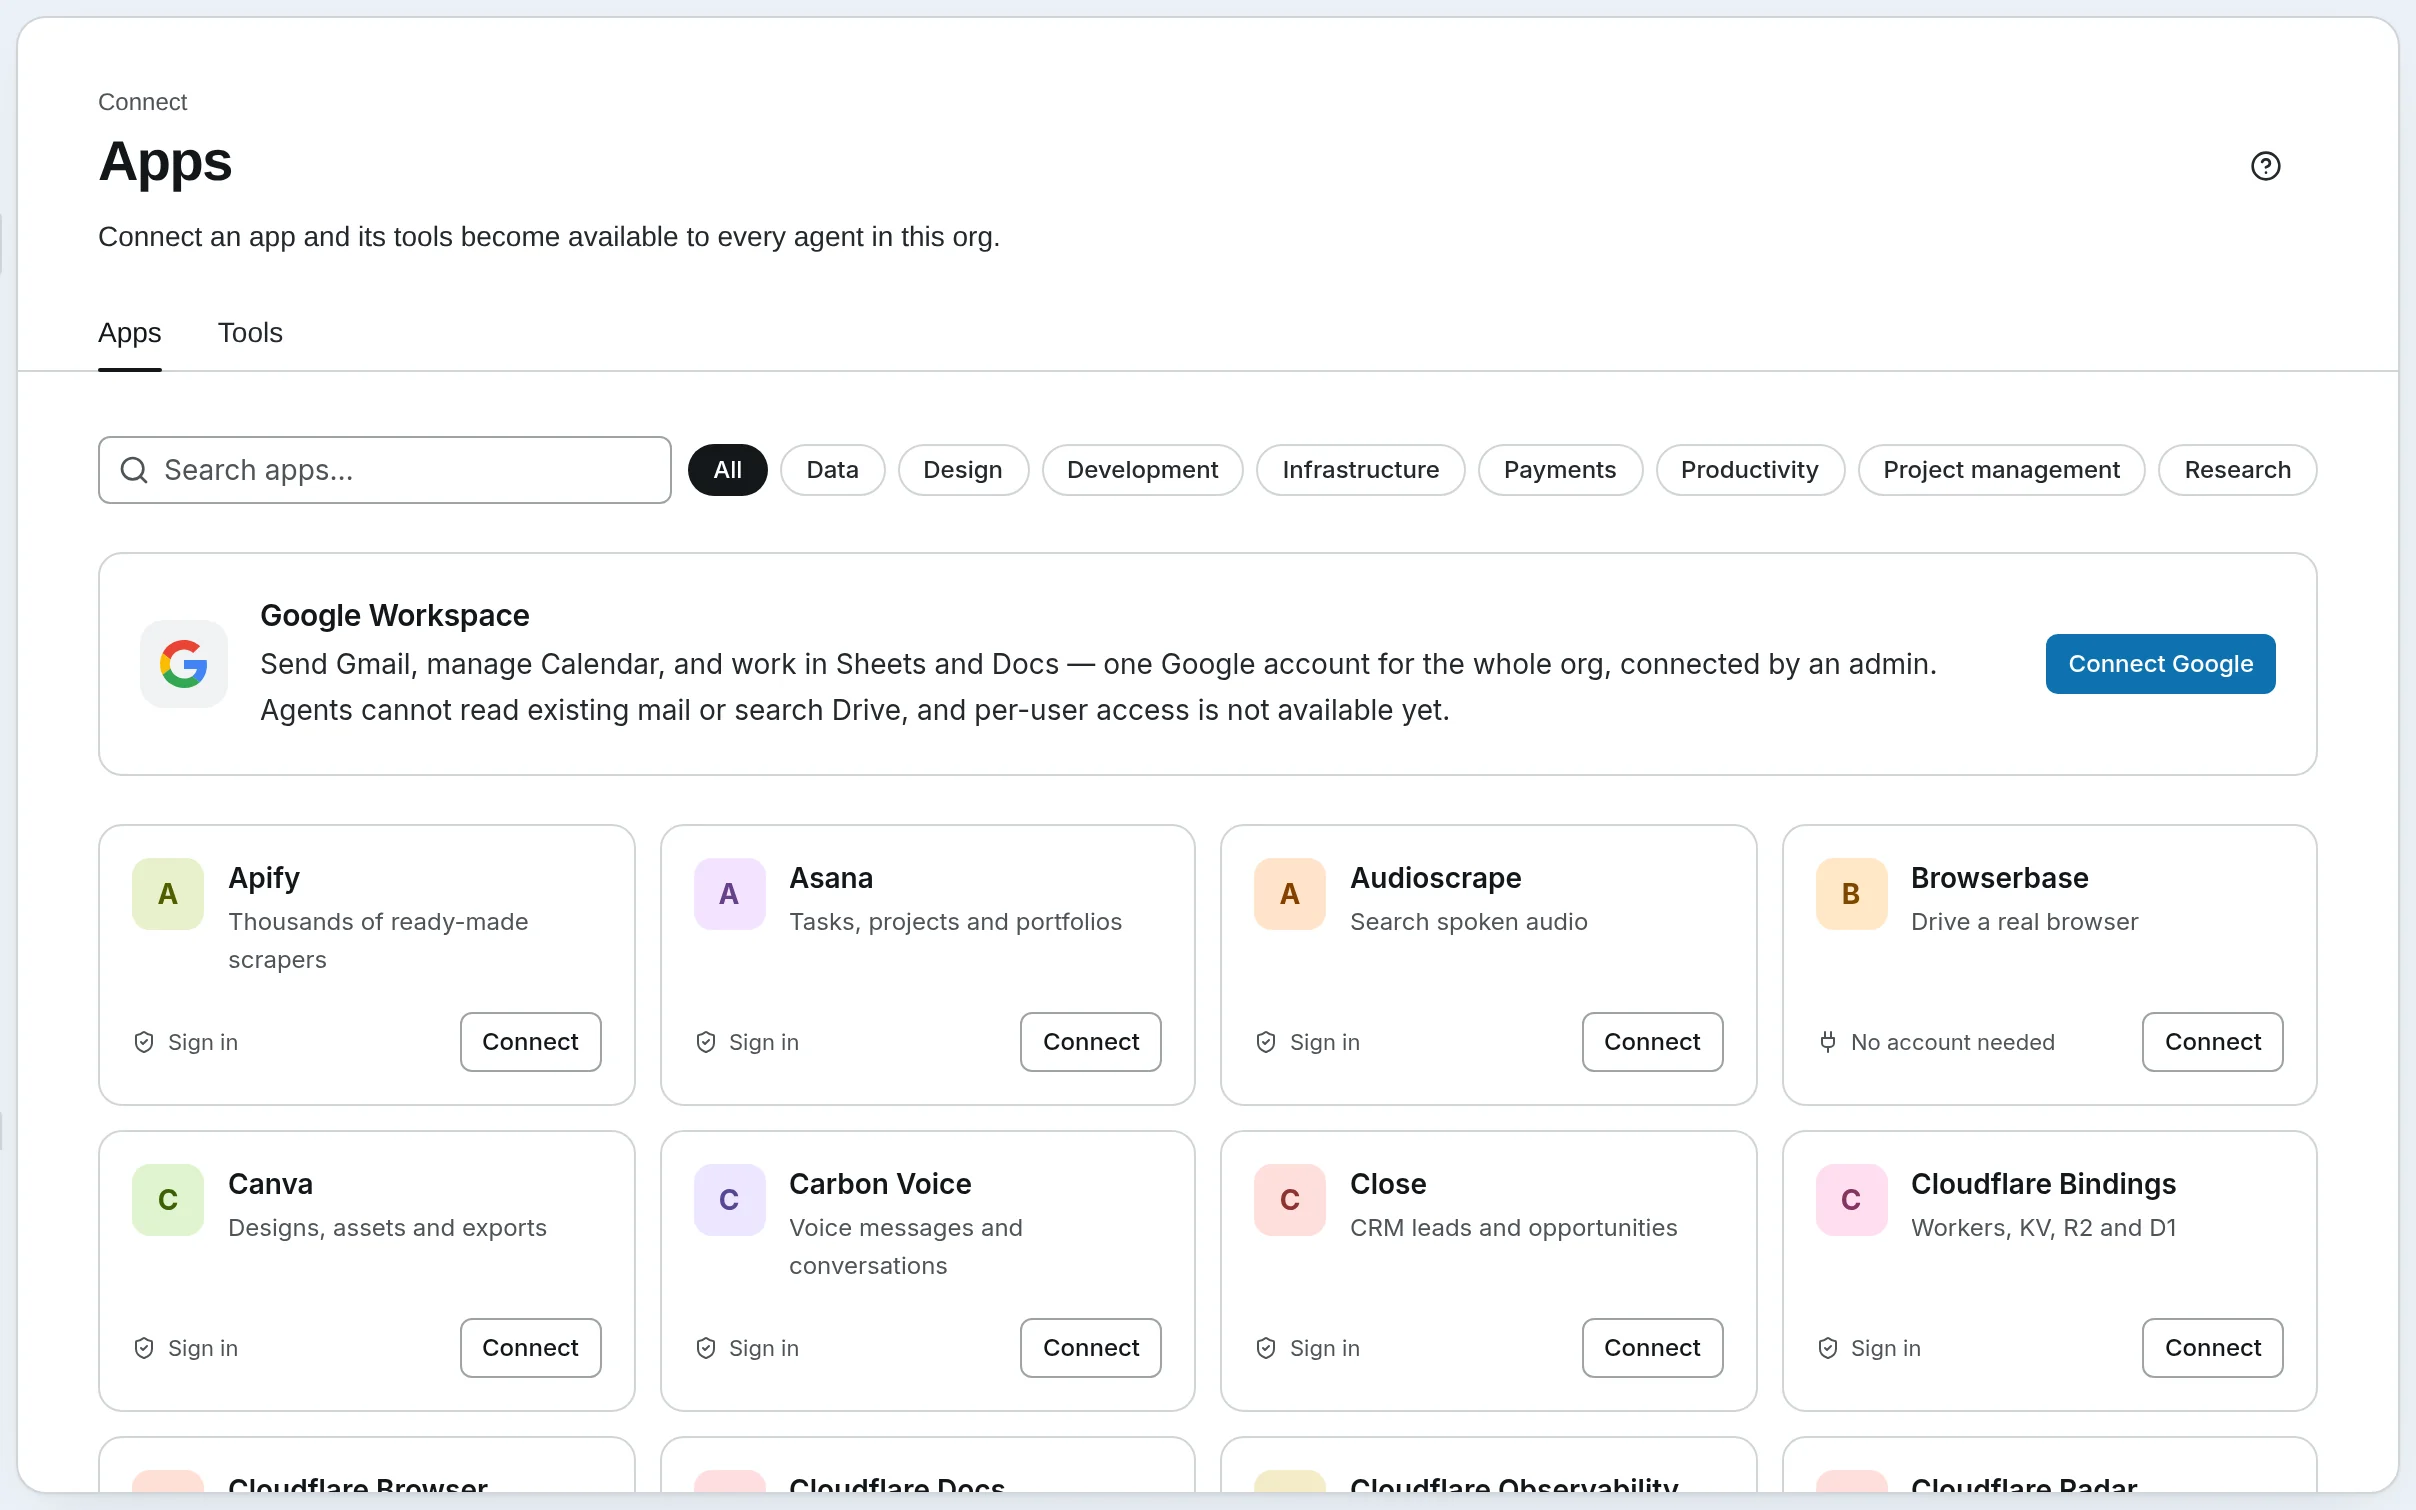The width and height of the screenshot is (2416, 1510).
Task: Click the shield icon on Apify card
Action: 144,1042
